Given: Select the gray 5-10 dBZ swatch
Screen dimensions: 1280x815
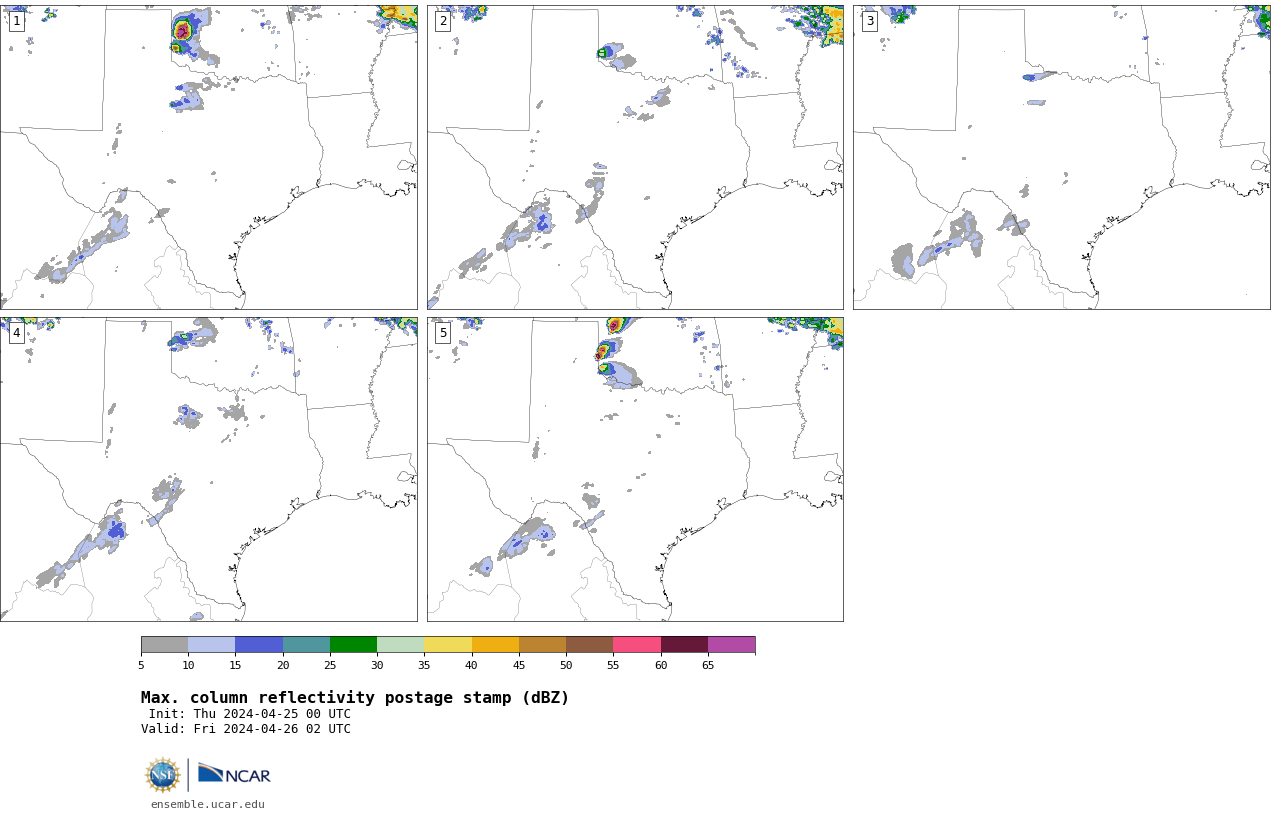Looking at the screenshot, I should click(x=164, y=644).
